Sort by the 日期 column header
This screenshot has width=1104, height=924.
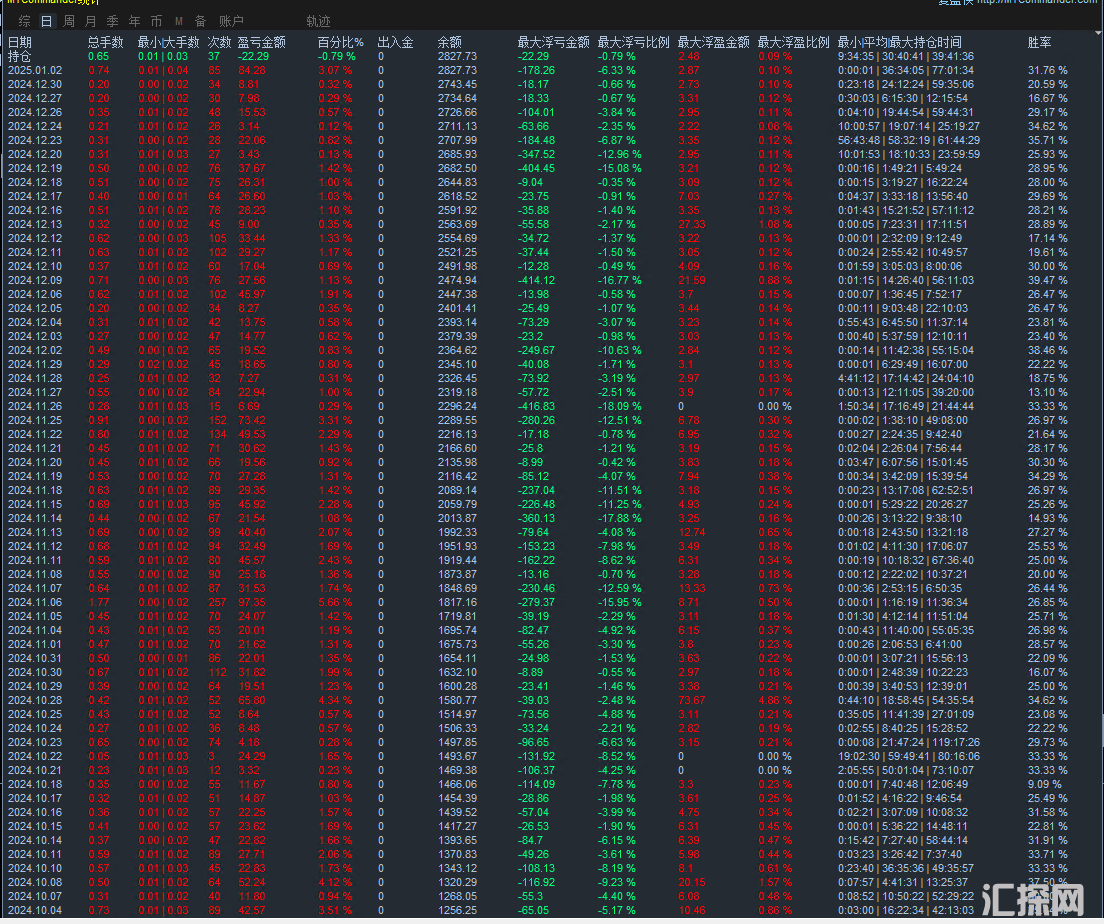pyautogui.click(x=20, y=43)
